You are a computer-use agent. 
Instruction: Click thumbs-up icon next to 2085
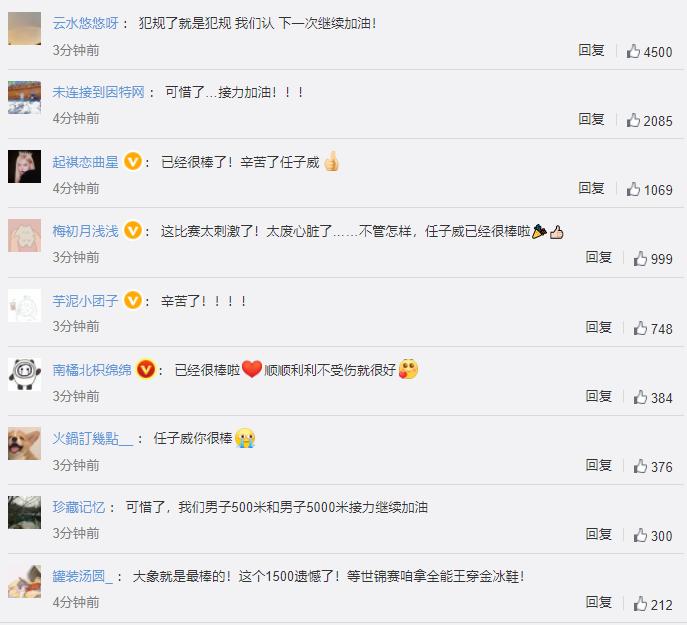coord(633,120)
